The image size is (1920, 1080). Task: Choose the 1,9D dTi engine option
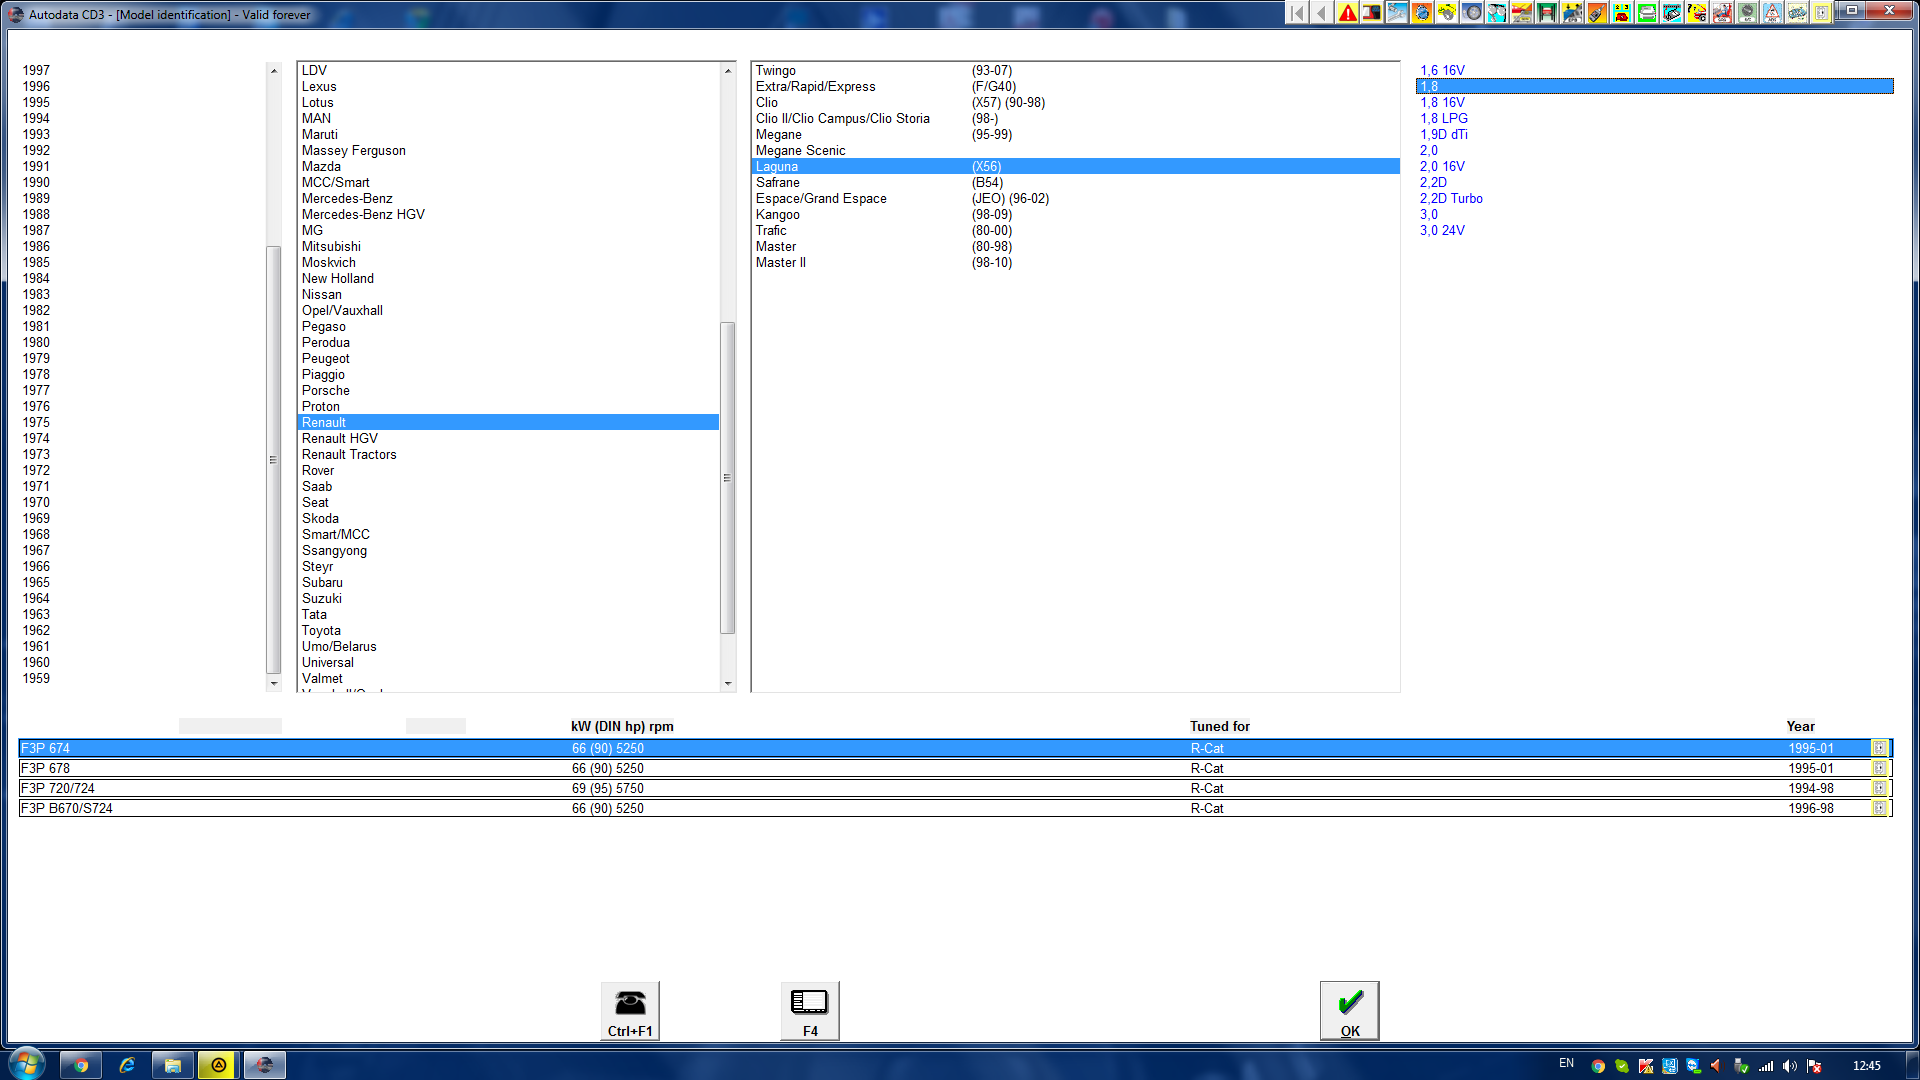1444,134
